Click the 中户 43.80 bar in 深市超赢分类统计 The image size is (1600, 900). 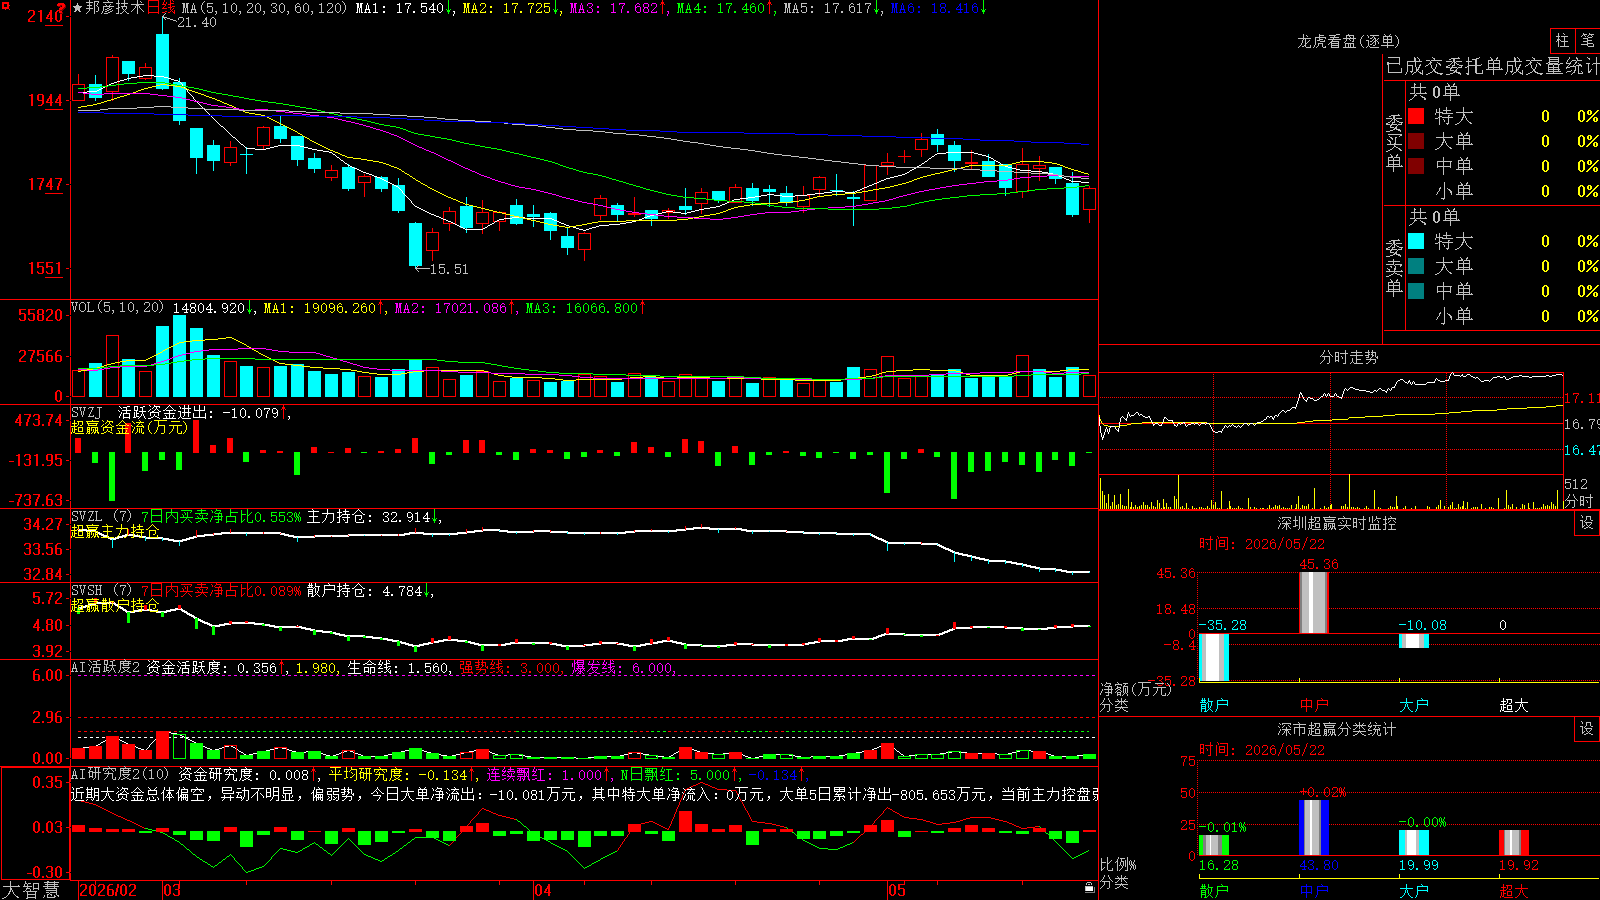coord(1314,827)
